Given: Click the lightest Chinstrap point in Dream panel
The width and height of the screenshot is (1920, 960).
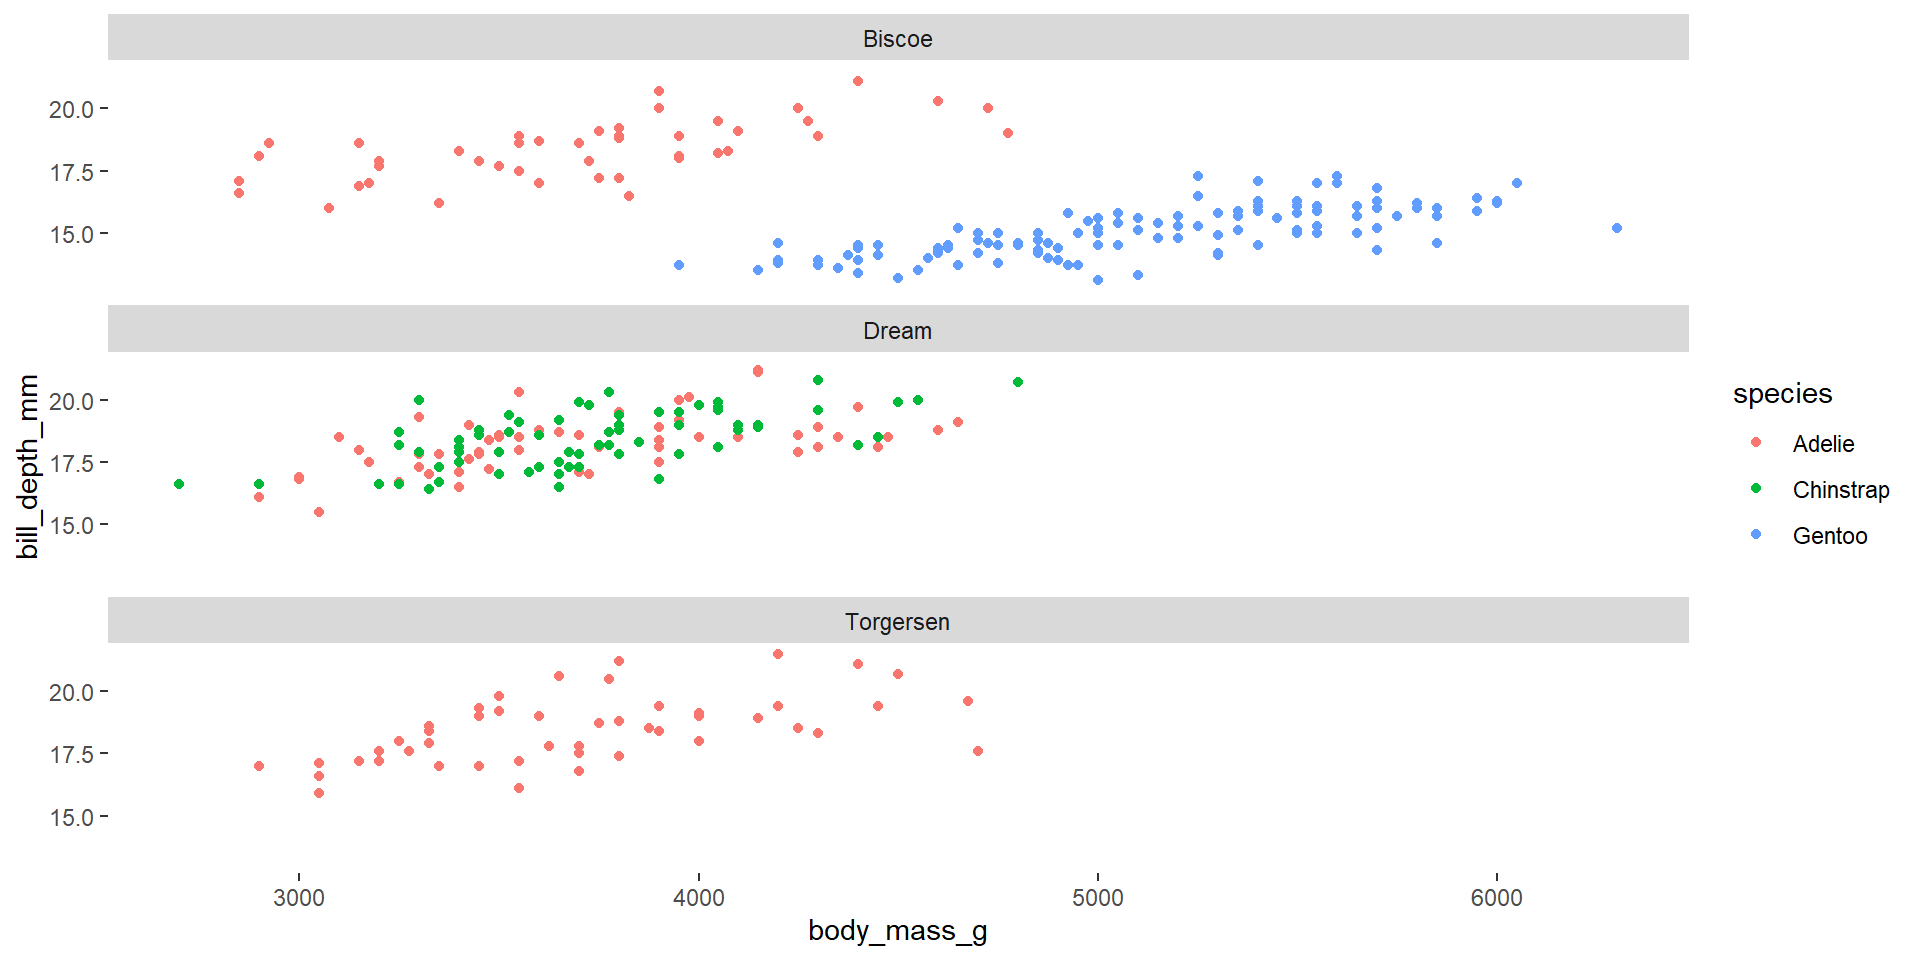Looking at the screenshot, I should click(179, 484).
